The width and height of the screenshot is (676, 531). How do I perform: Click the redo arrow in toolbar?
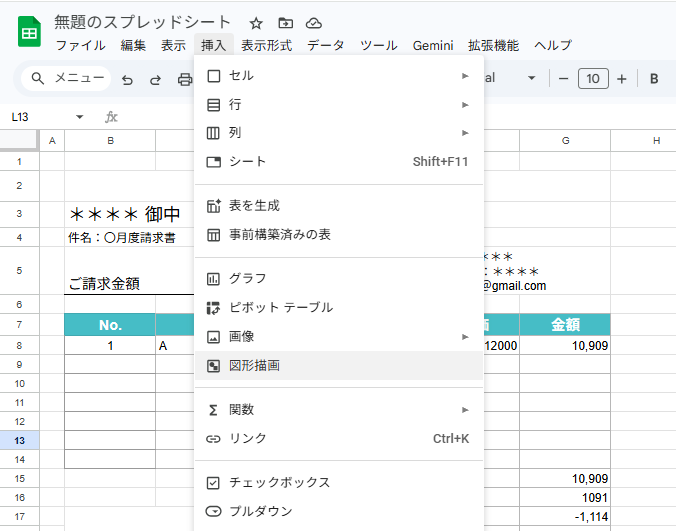(156, 79)
